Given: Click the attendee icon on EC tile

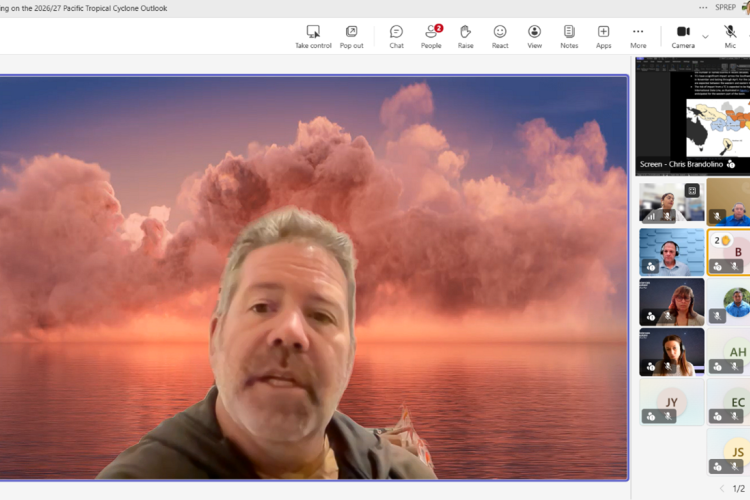Looking at the screenshot, I should tap(717, 417).
